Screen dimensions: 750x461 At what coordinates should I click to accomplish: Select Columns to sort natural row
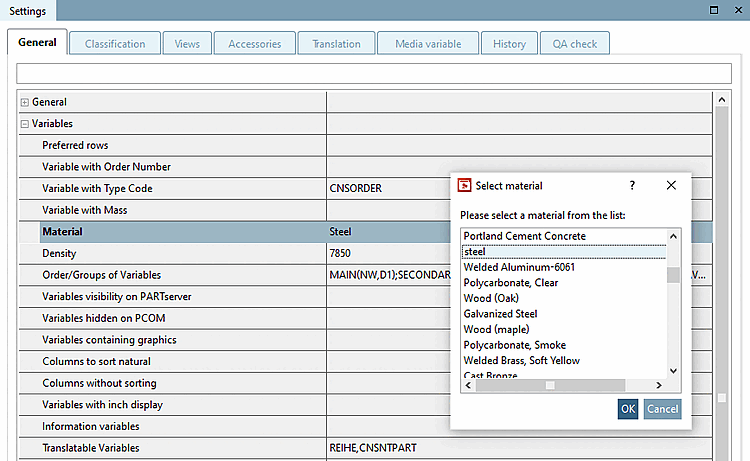(173, 362)
